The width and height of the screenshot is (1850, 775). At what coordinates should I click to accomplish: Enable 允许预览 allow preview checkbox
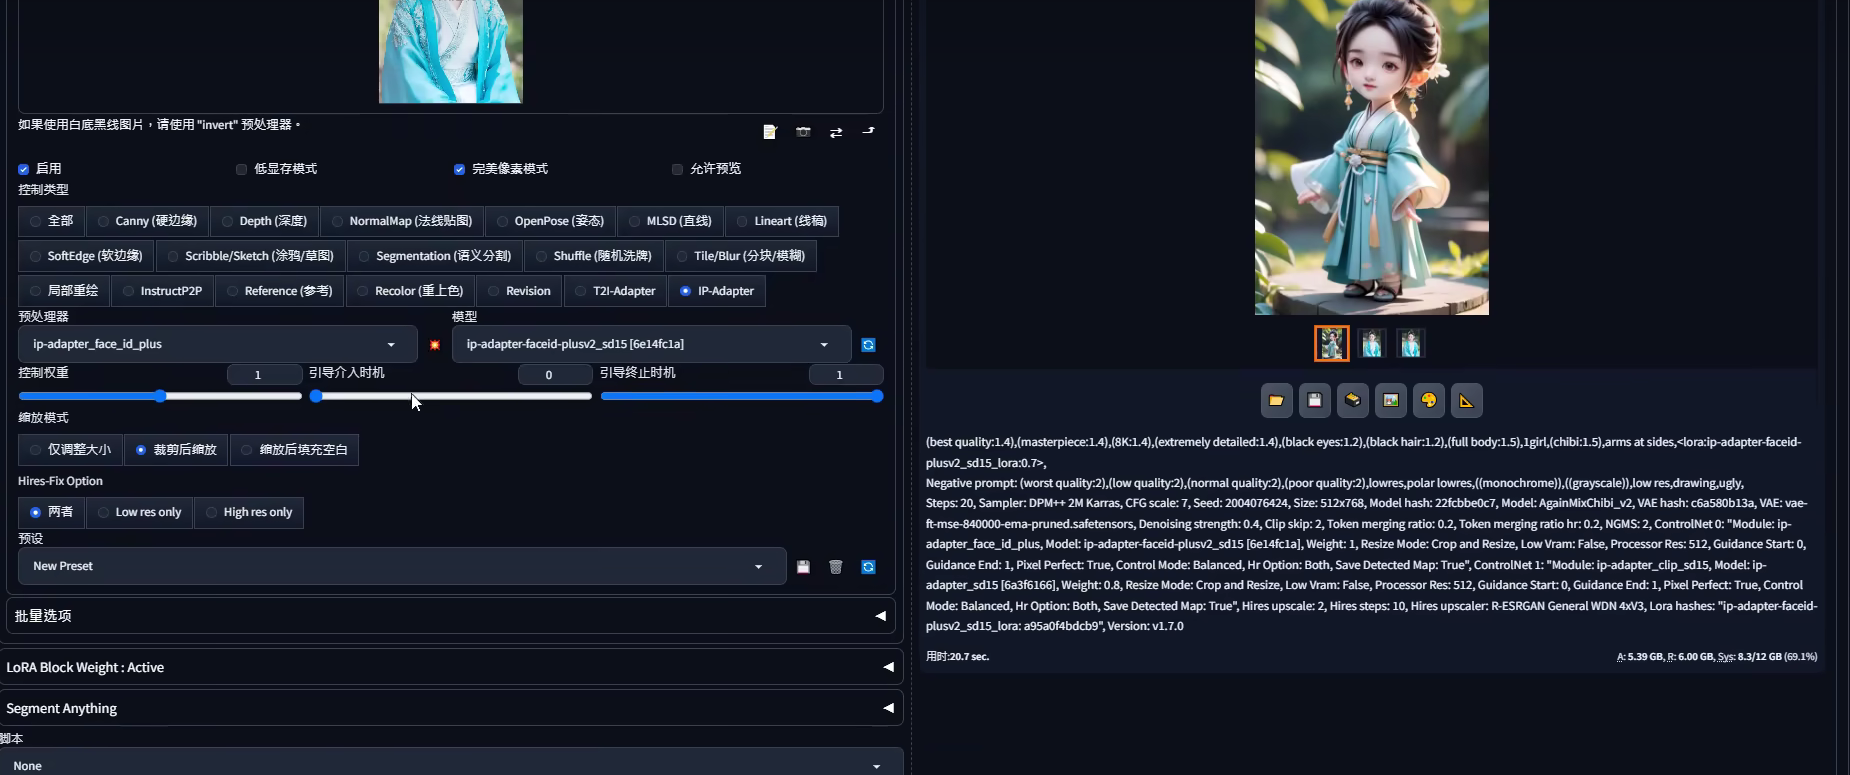(x=677, y=169)
